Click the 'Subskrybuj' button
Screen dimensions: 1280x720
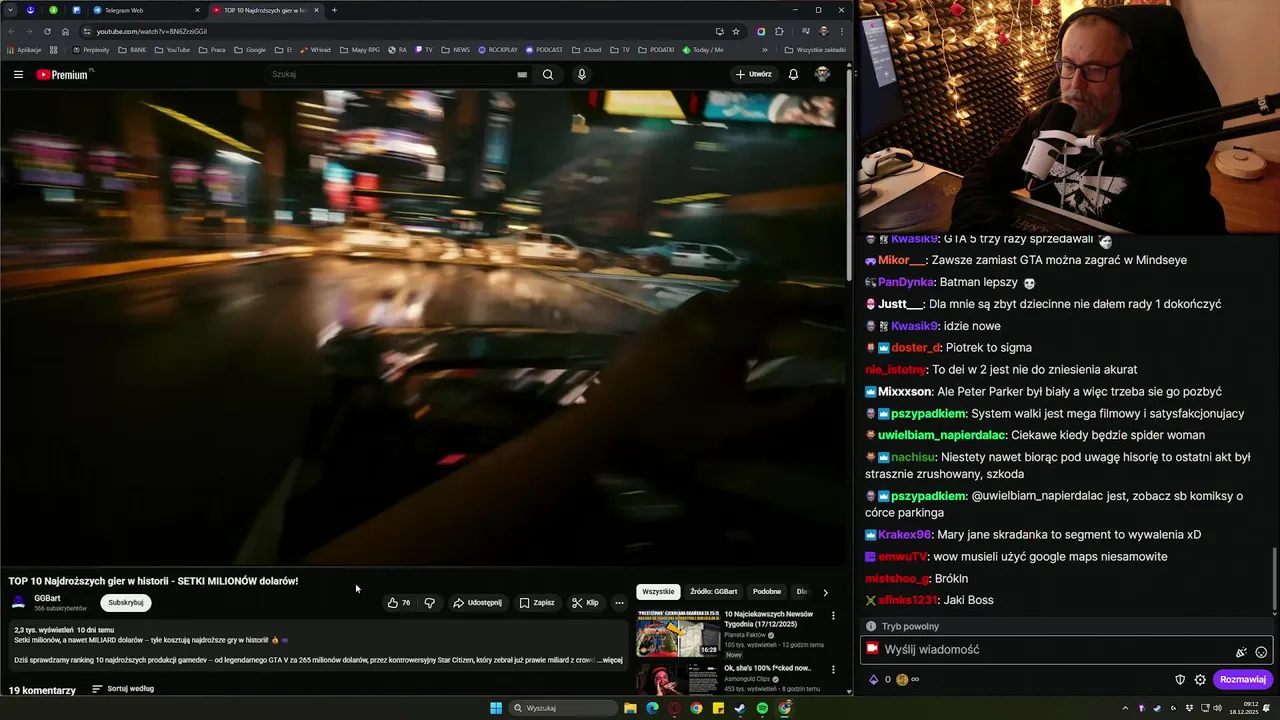coord(126,603)
